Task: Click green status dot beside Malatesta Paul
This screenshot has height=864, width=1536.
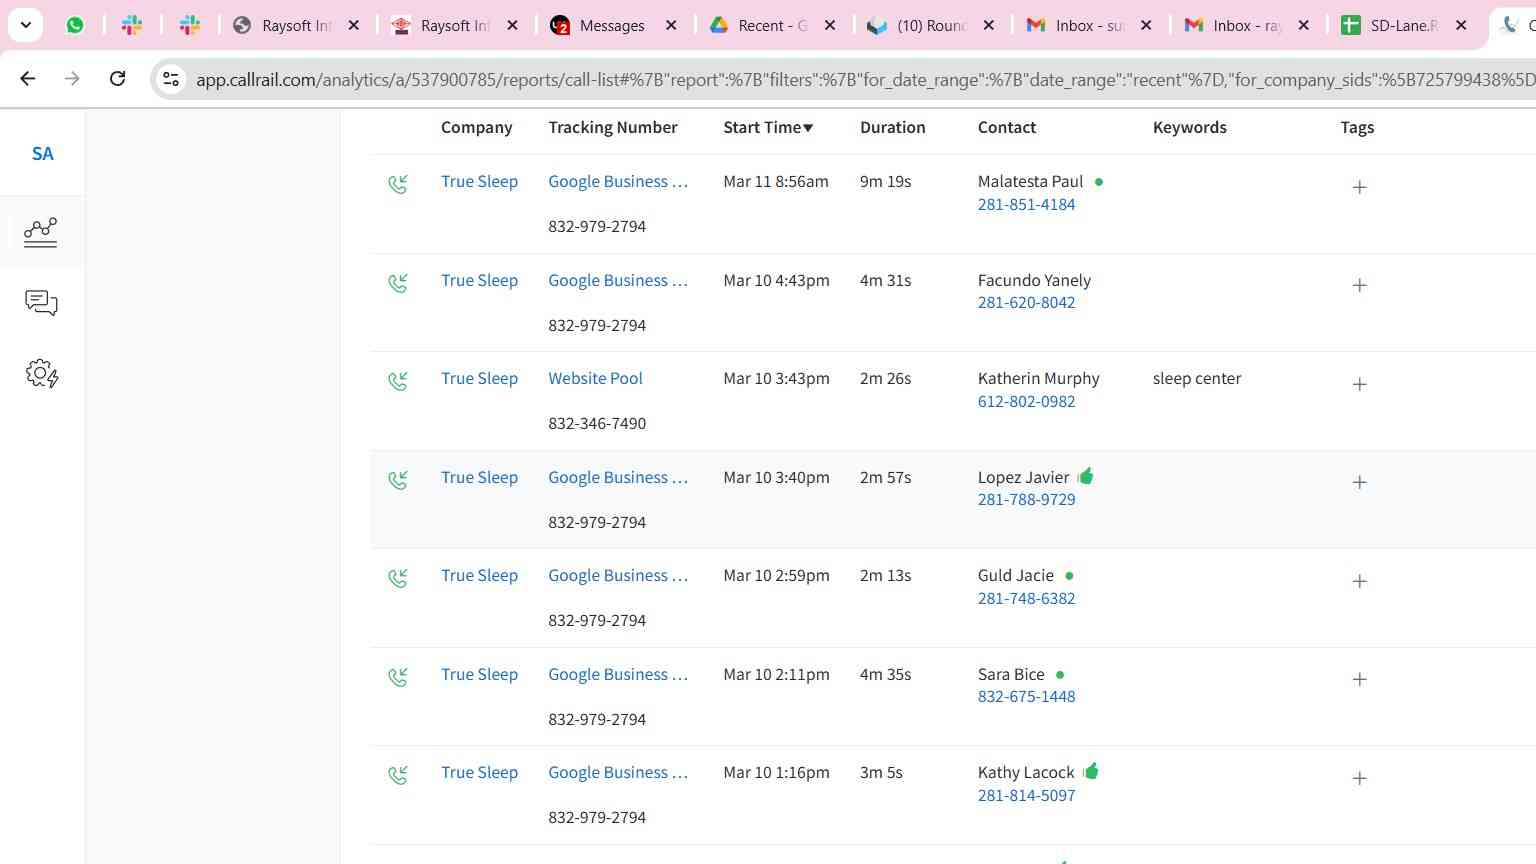Action: [1099, 182]
